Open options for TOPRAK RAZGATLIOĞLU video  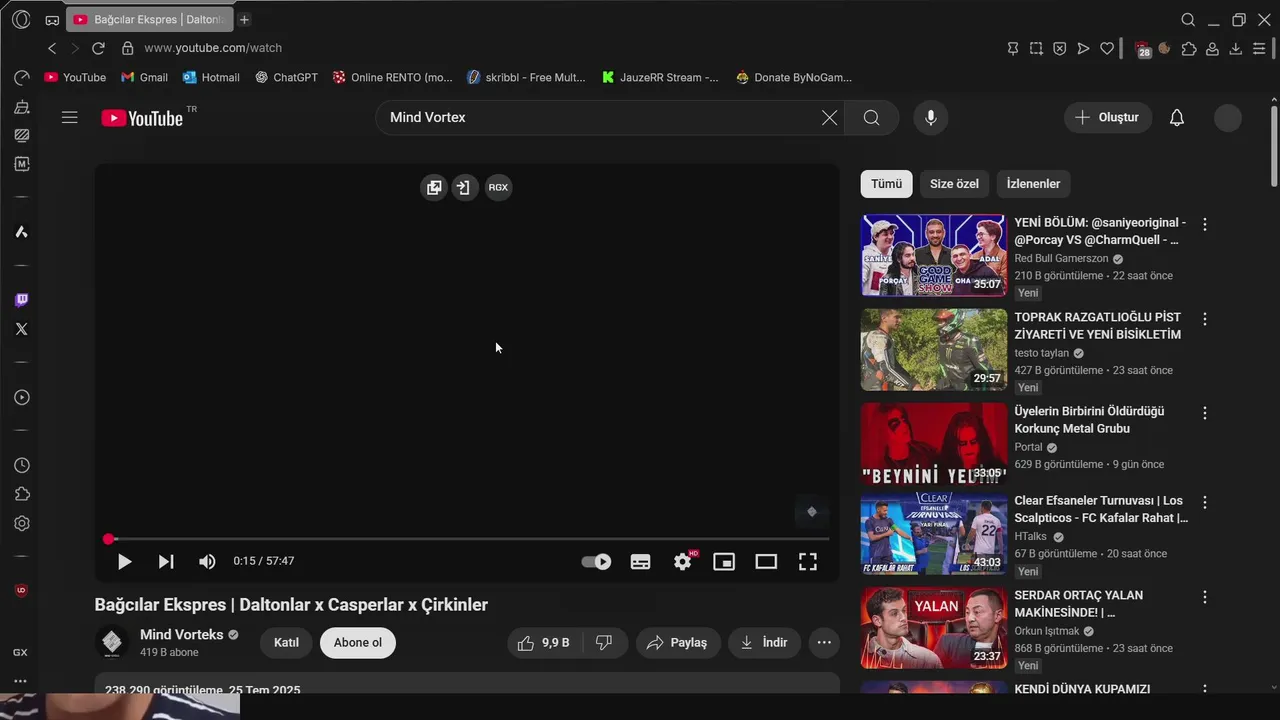tap(1205, 319)
